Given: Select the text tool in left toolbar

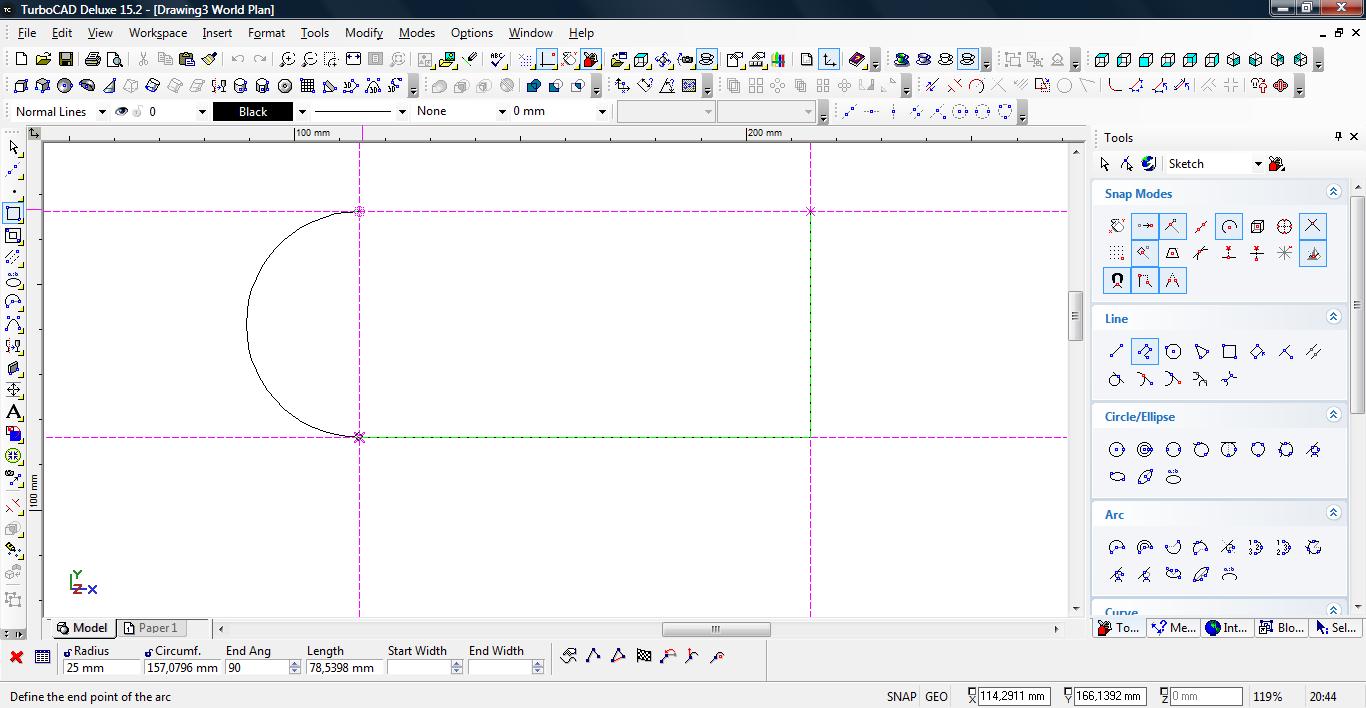Looking at the screenshot, I should tap(14, 412).
